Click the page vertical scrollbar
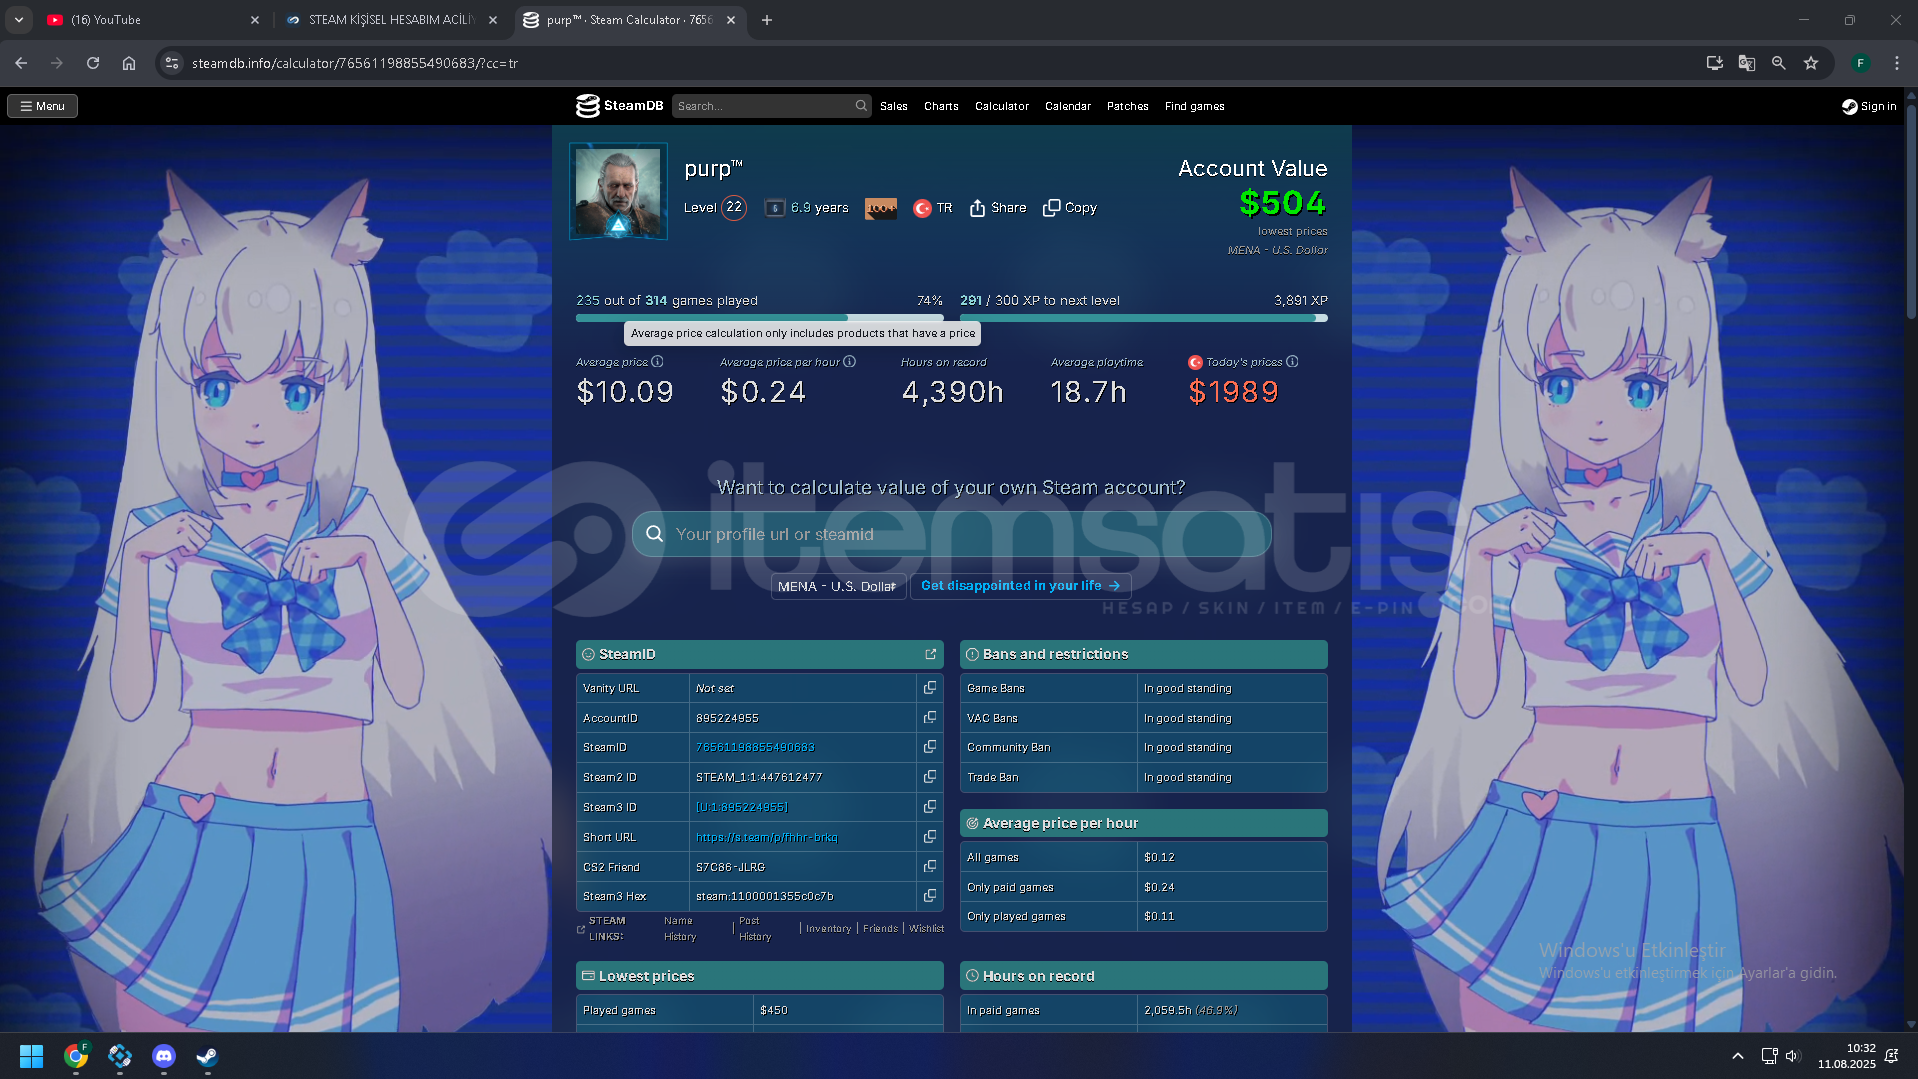The image size is (1918, 1079). click(1911, 210)
